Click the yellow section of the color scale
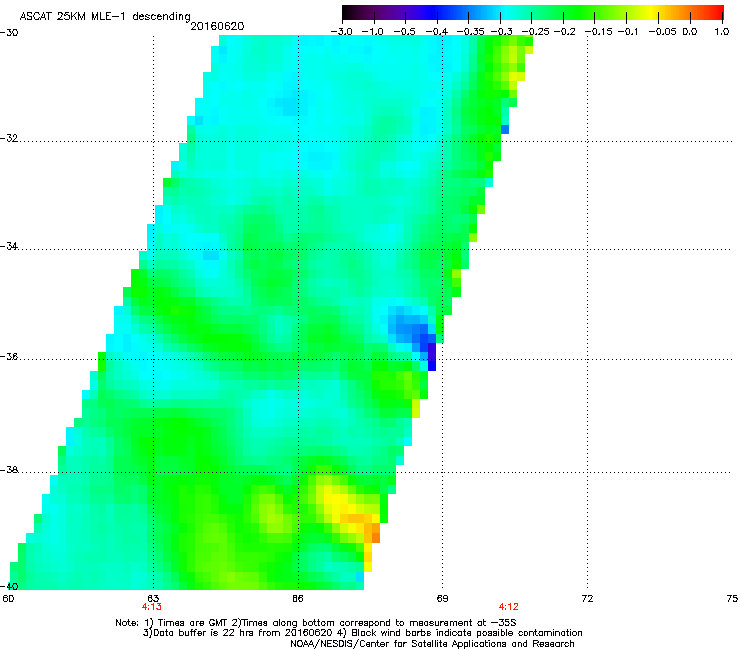The width and height of the screenshot is (740, 650). point(651,12)
